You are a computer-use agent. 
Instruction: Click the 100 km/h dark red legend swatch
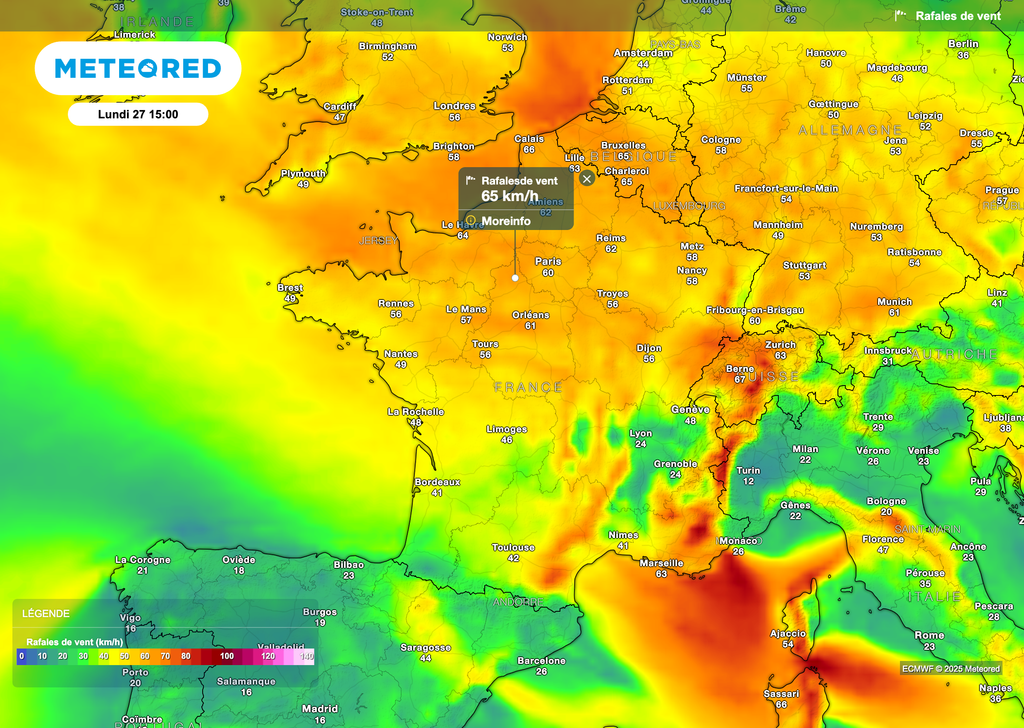click(227, 657)
